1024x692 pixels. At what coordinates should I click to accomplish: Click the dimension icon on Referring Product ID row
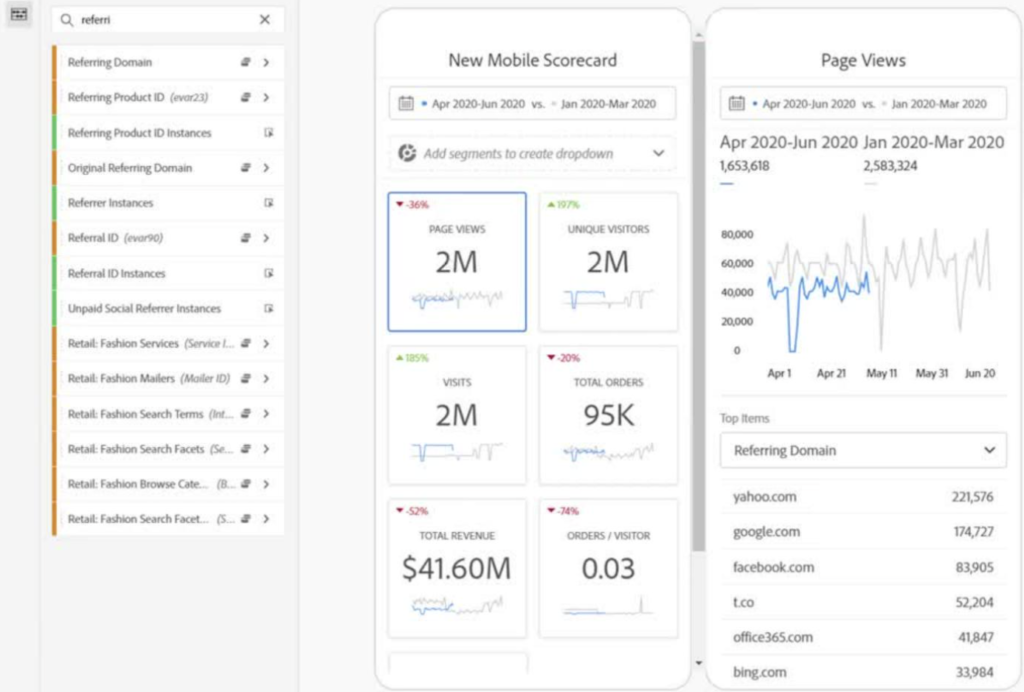[x=246, y=97]
